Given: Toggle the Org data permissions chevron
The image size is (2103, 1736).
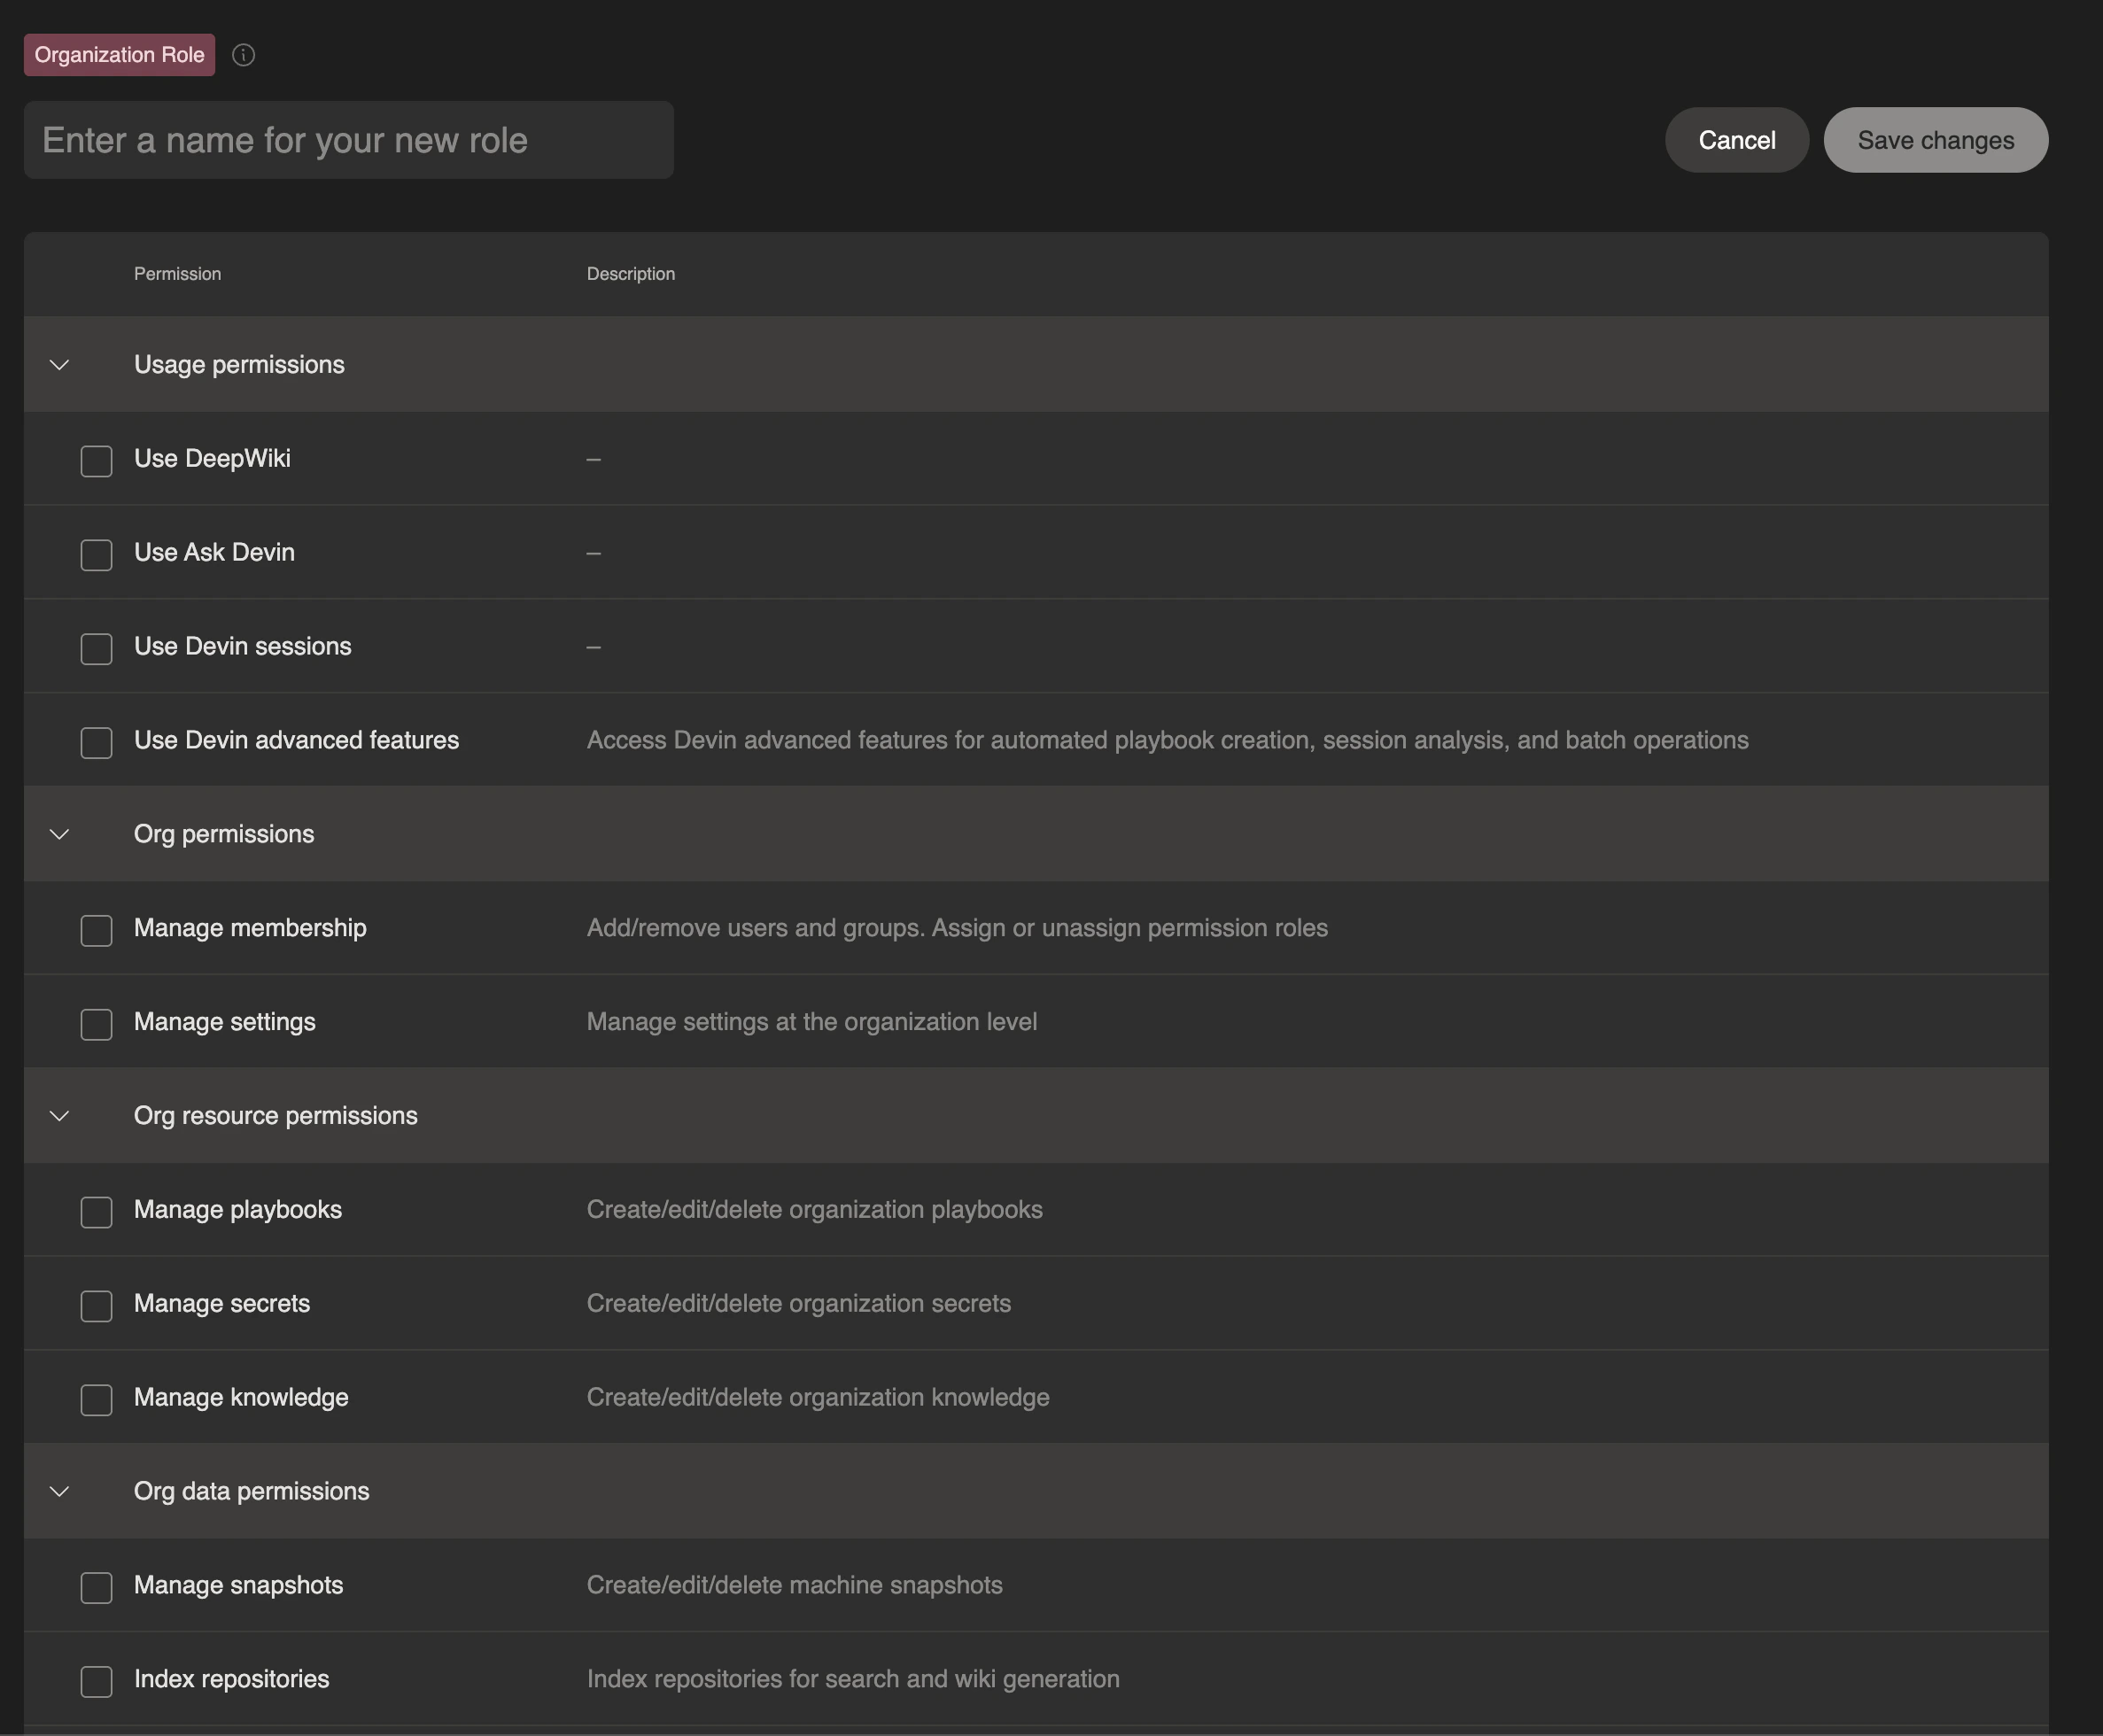Looking at the screenshot, I should click(x=60, y=1491).
